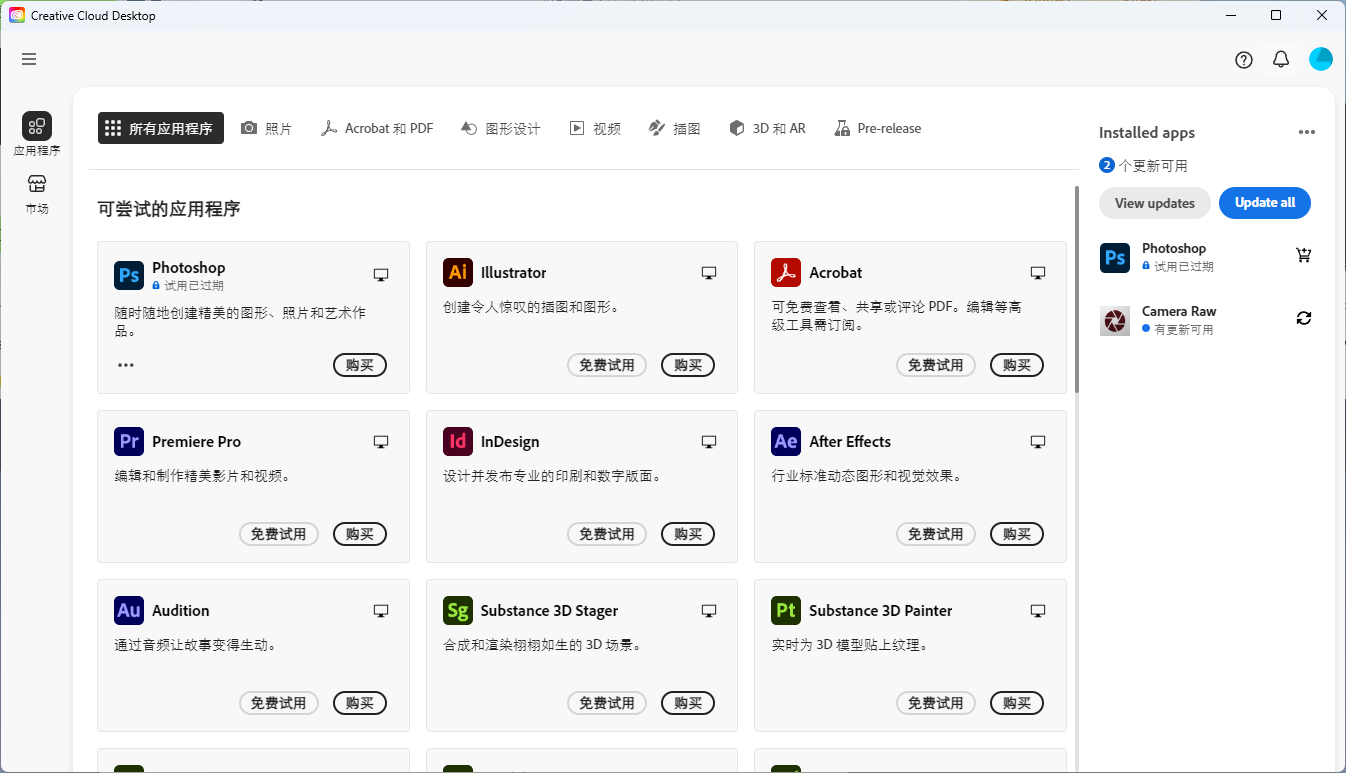The image size is (1346, 773).
Task: Go to the 市场 sidebar section
Action: tap(37, 194)
